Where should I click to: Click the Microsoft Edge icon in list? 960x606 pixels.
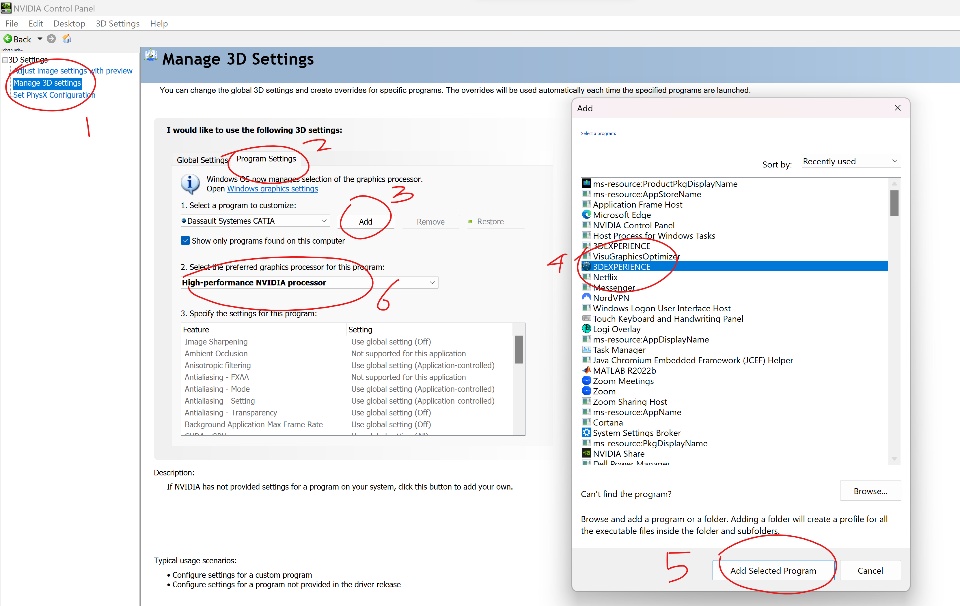(586, 215)
